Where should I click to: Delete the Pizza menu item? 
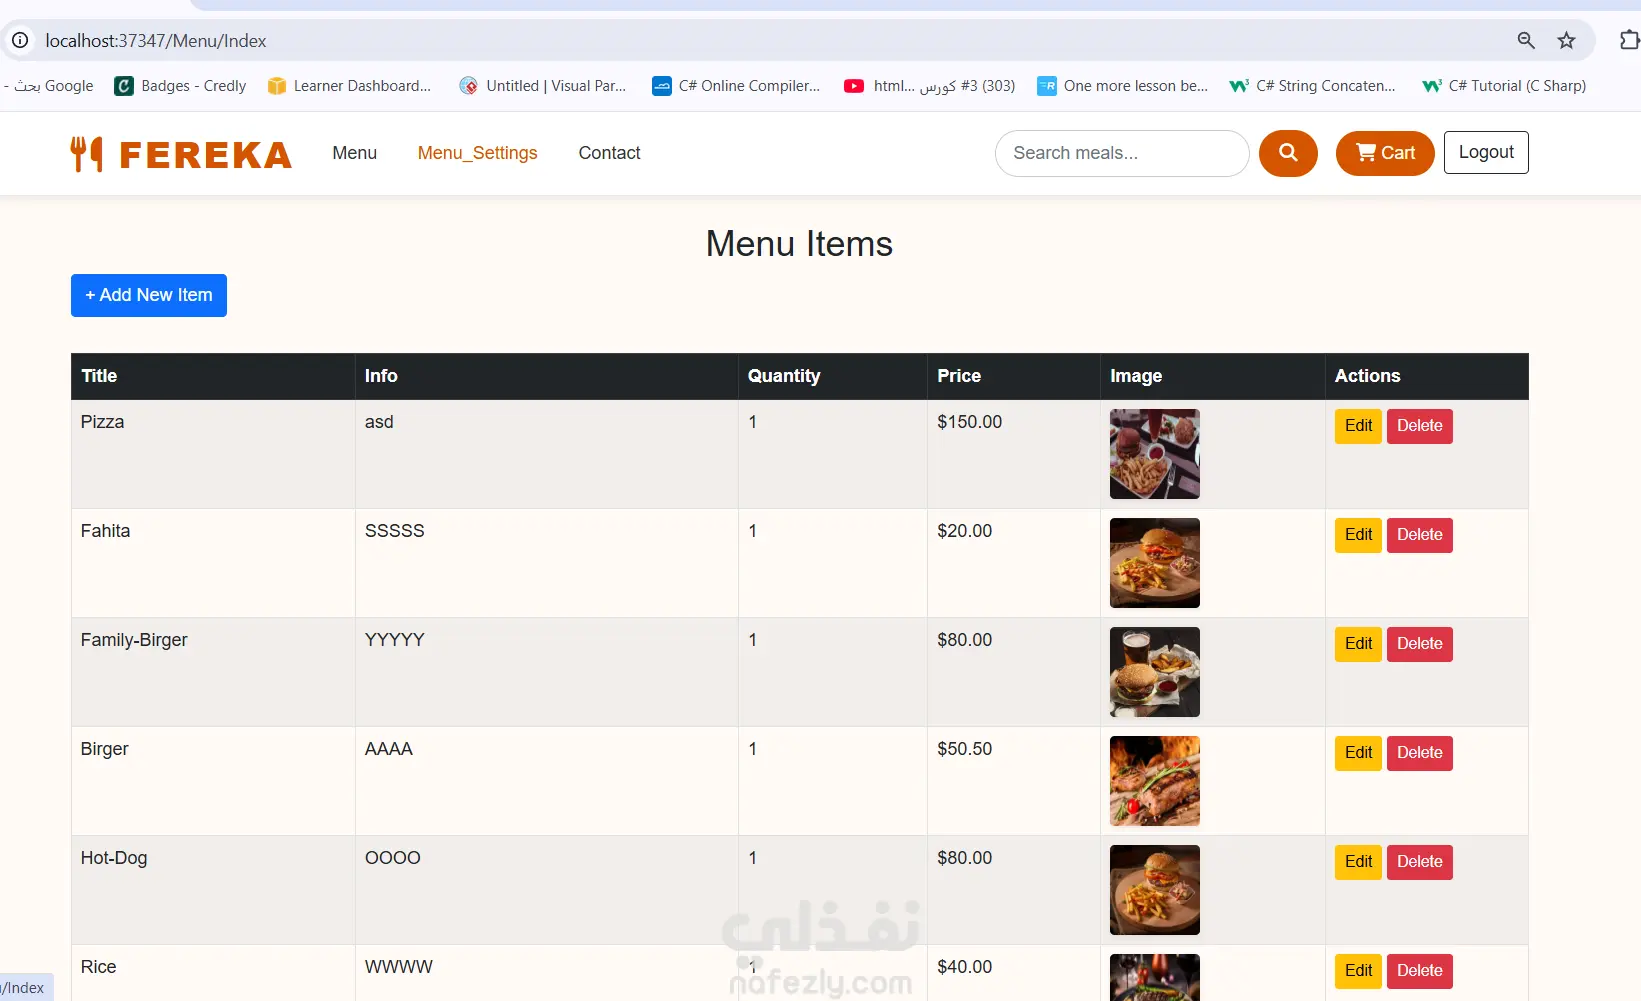(1420, 426)
